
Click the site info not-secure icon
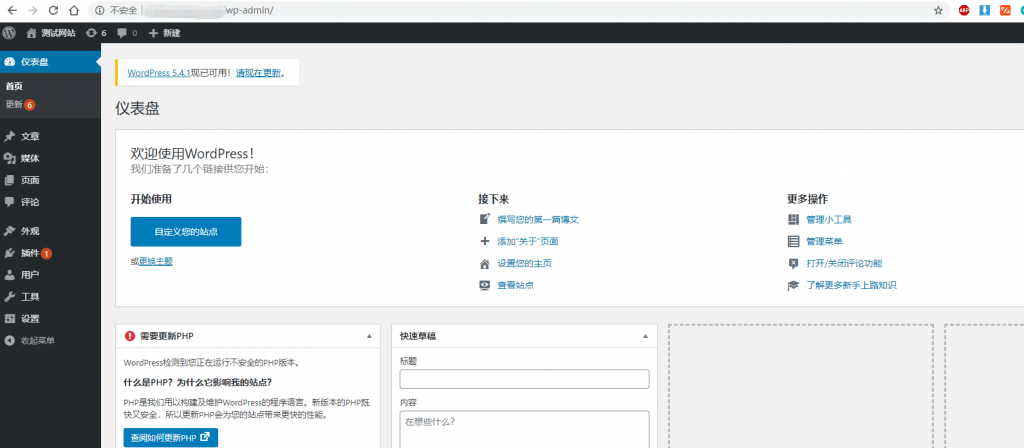coord(99,10)
